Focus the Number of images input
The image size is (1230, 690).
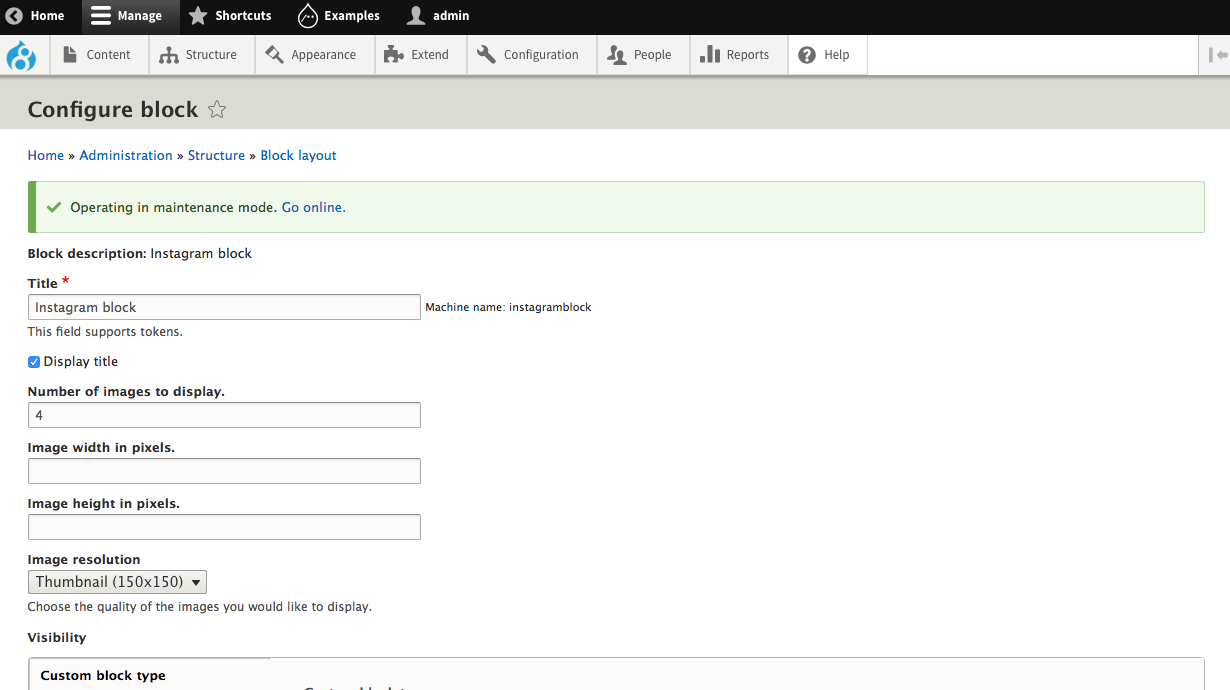point(224,415)
